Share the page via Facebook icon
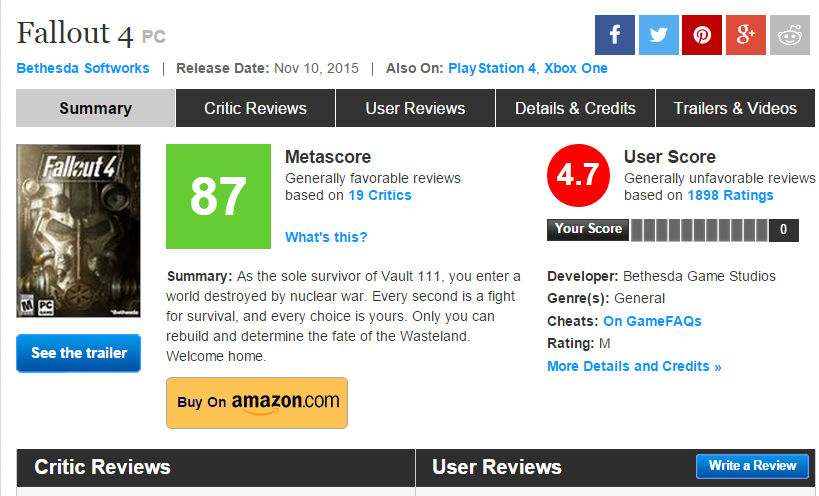Image resolution: width=819 pixels, height=496 pixels. pyautogui.click(x=615, y=35)
